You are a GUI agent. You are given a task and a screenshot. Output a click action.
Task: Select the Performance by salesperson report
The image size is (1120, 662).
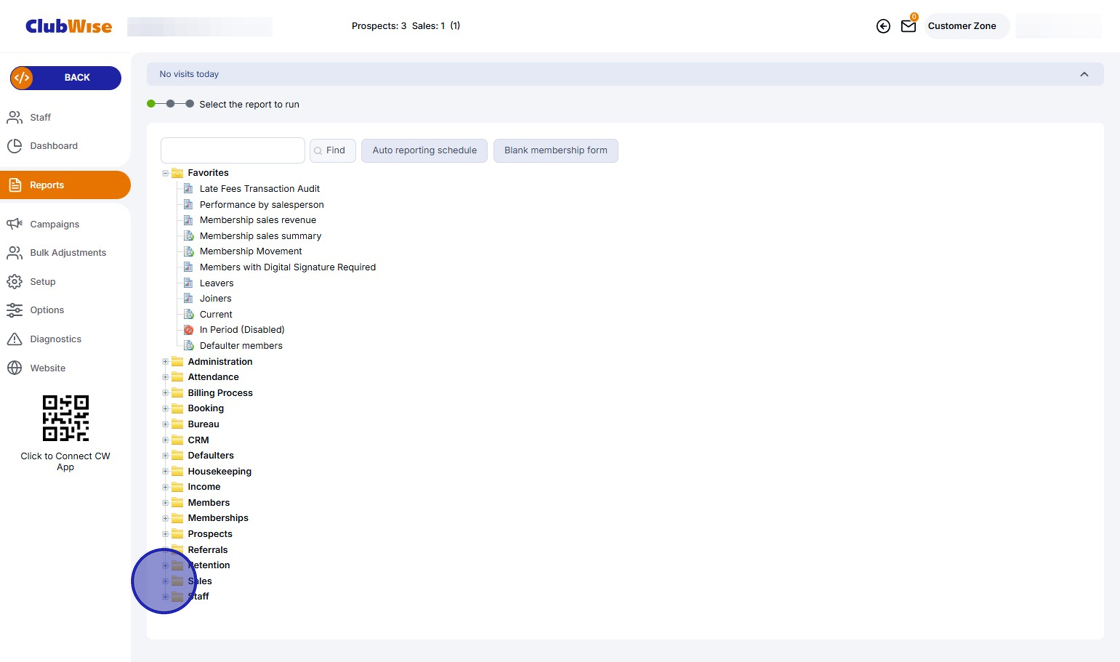(x=261, y=204)
